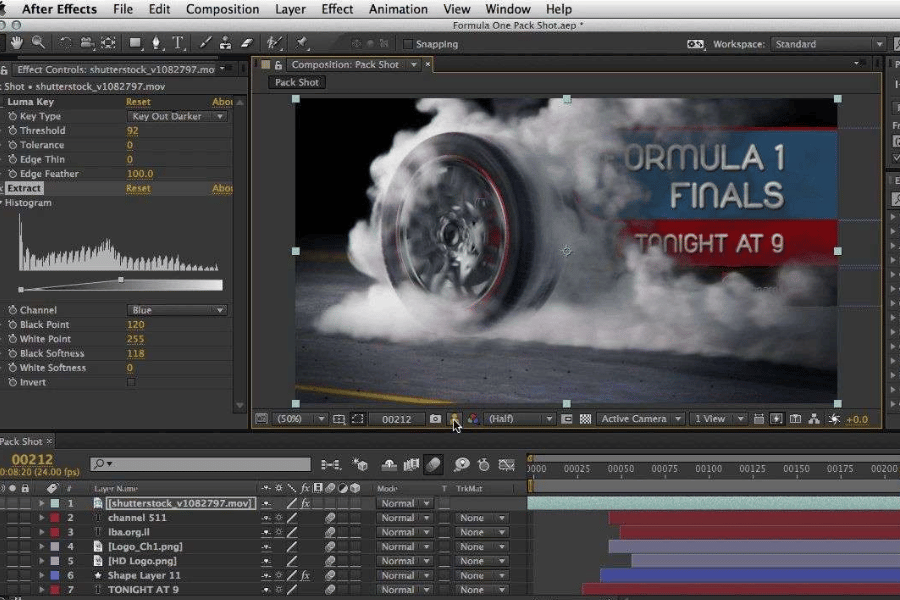Reset the Luma Key effect
The height and width of the screenshot is (600, 900).
point(138,102)
